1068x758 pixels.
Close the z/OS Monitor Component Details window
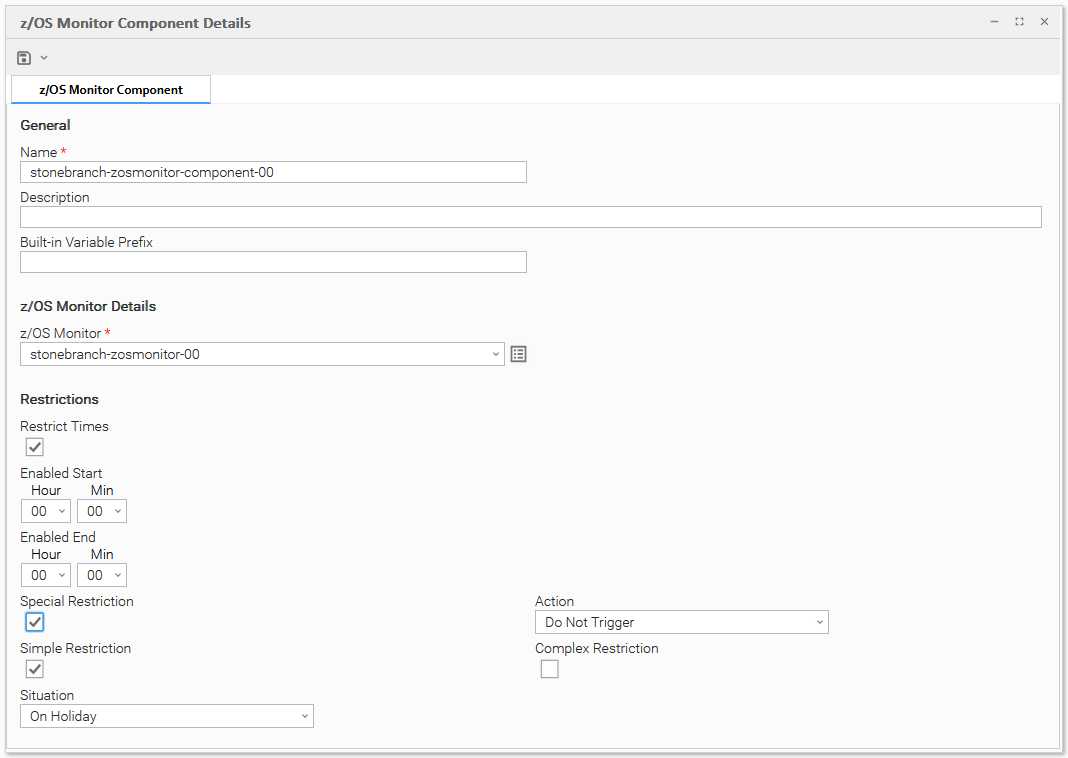(x=1044, y=21)
